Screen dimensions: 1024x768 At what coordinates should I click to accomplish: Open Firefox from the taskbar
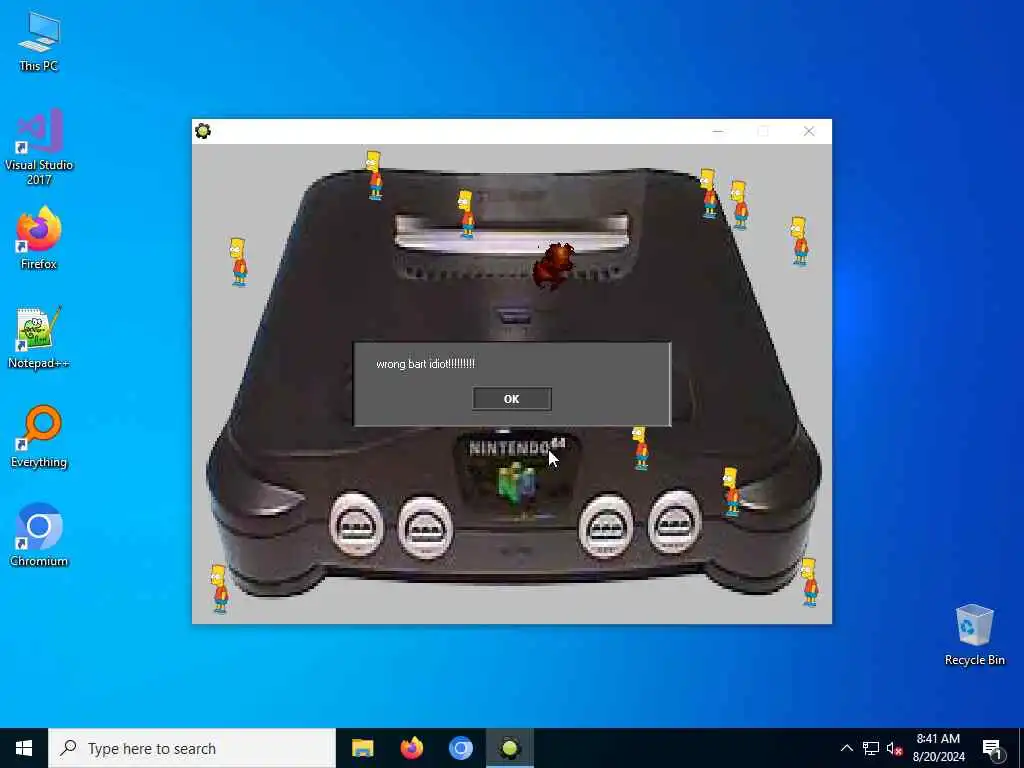click(x=411, y=748)
